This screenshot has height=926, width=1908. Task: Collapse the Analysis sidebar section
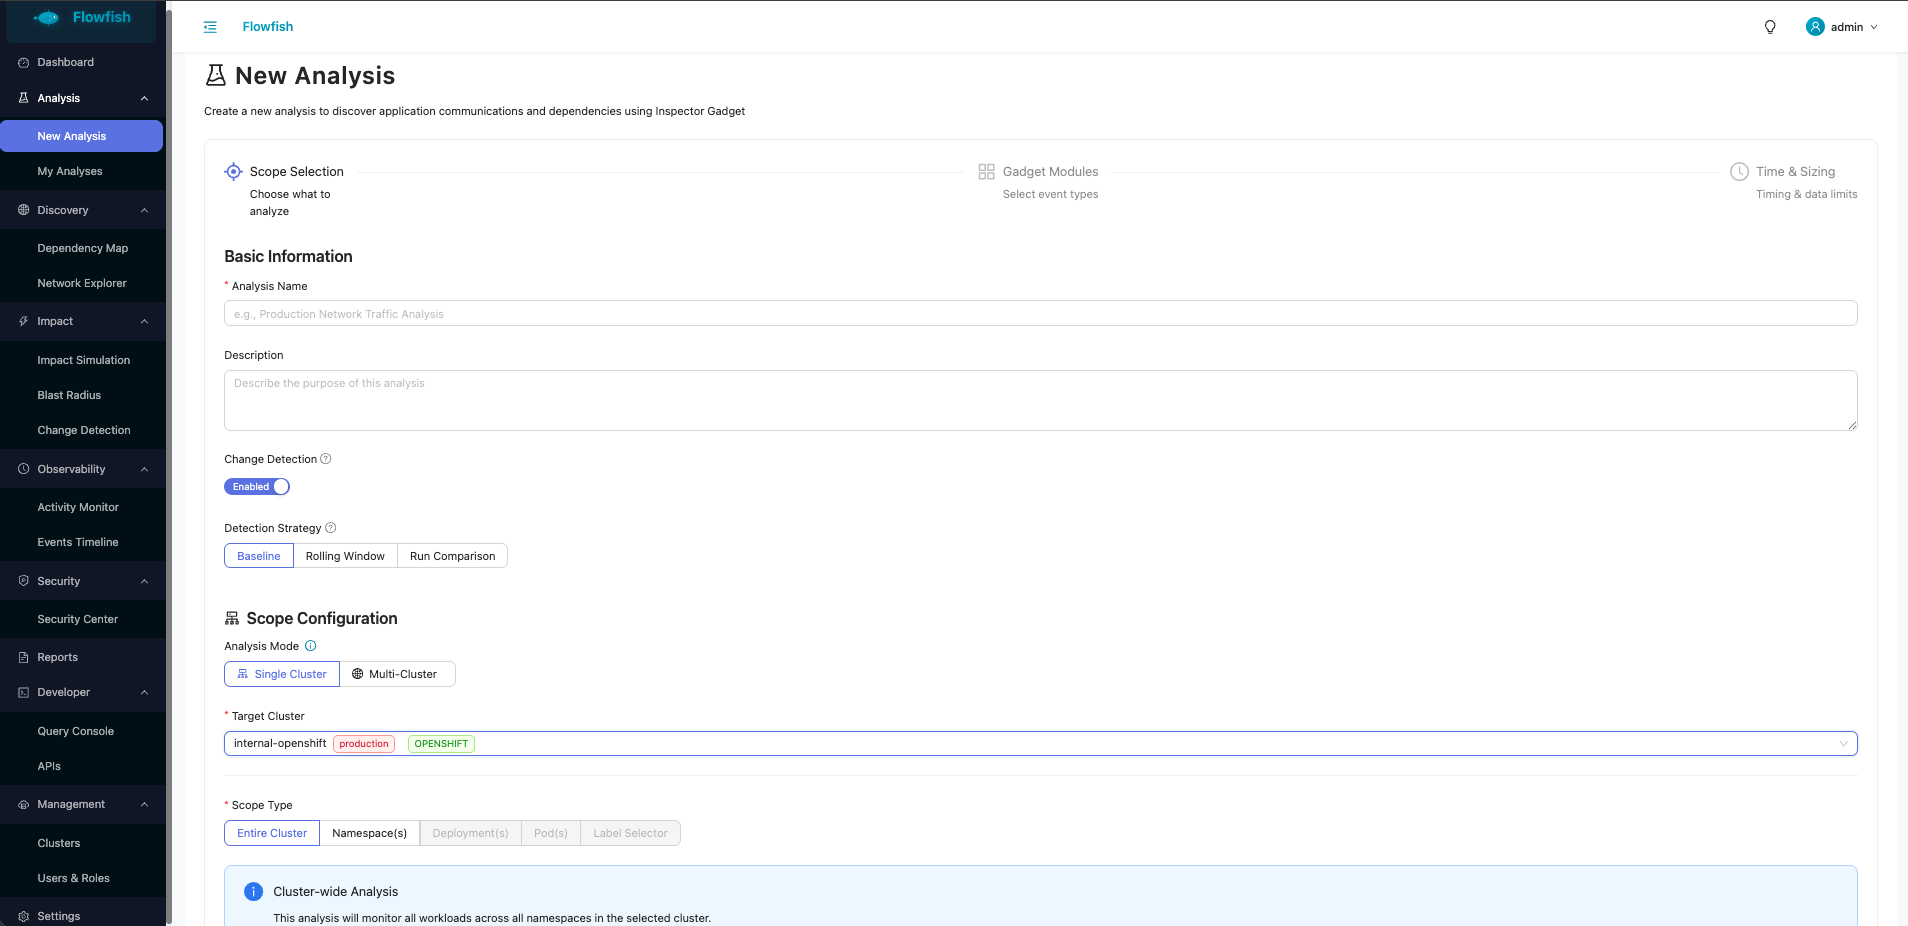coord(144,98)
